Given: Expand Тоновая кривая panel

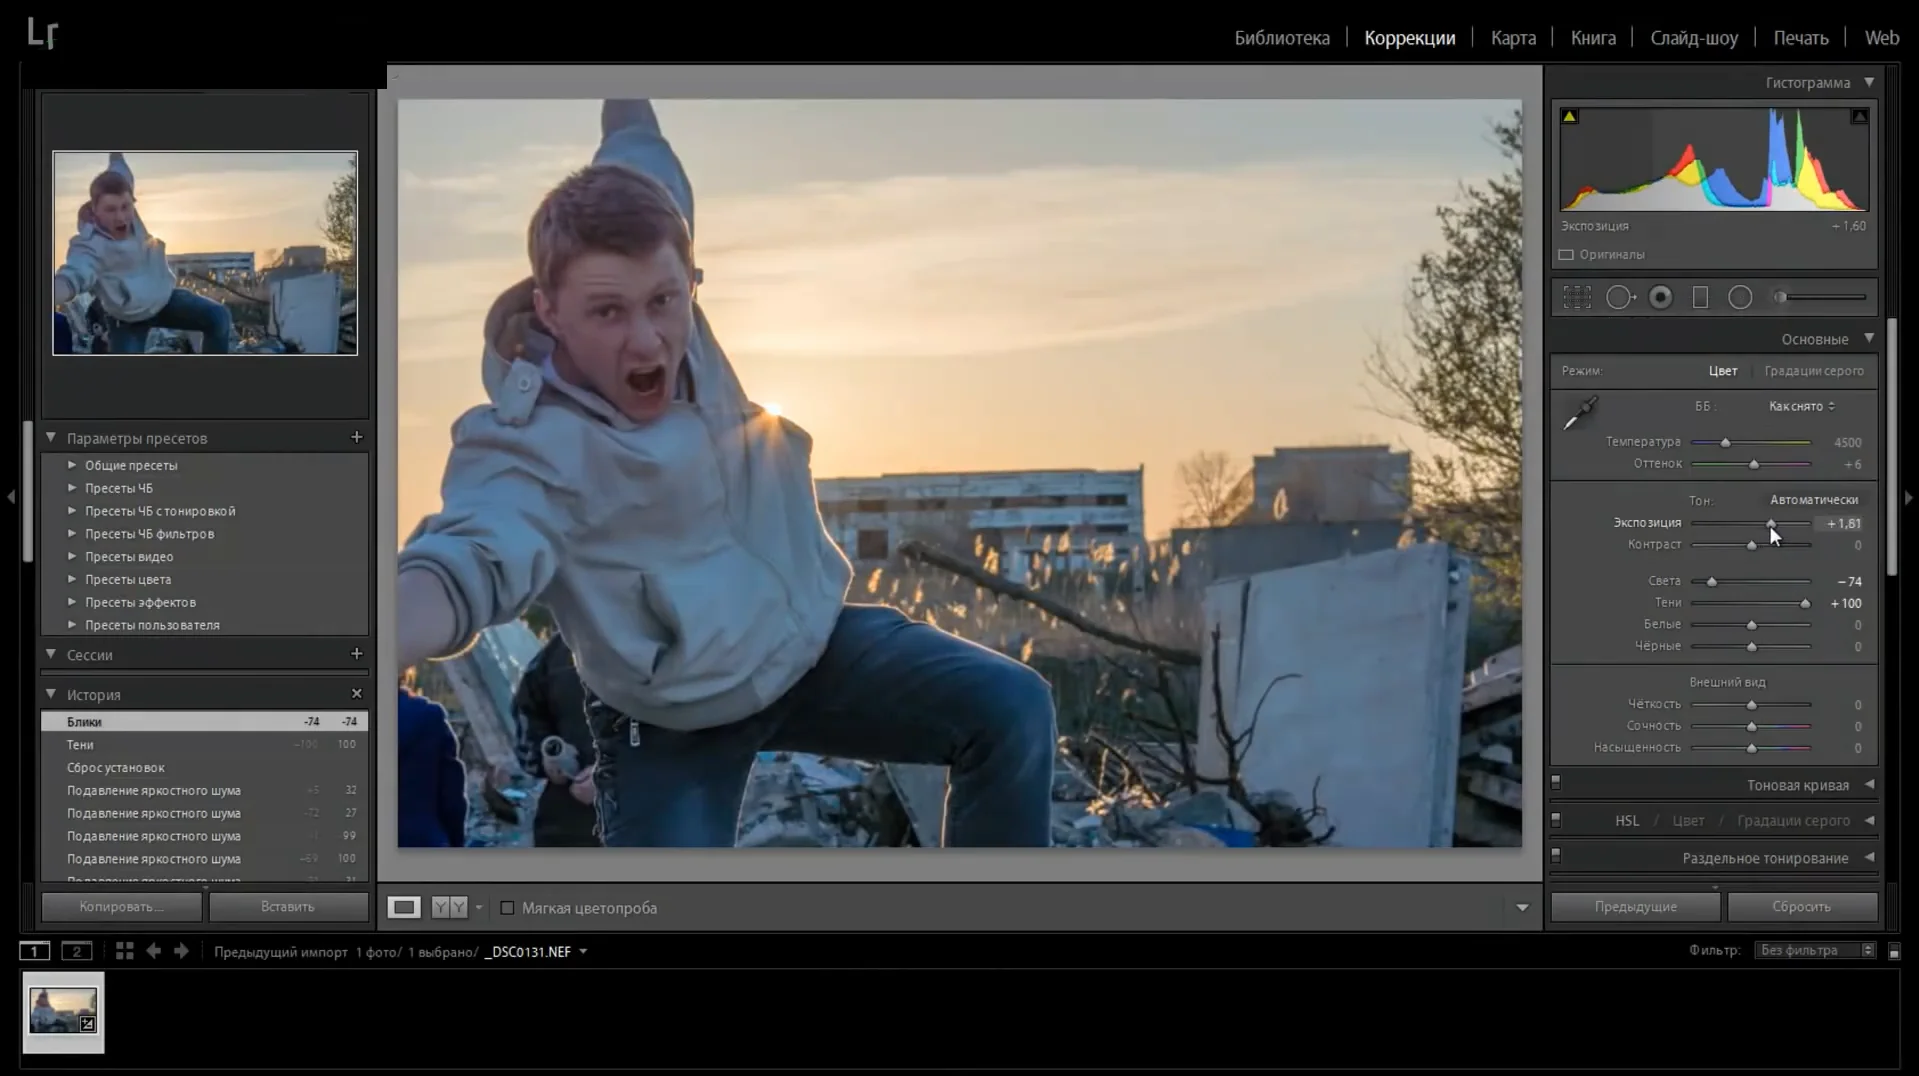Looking at the screenshot, I should coord(1869,784).
